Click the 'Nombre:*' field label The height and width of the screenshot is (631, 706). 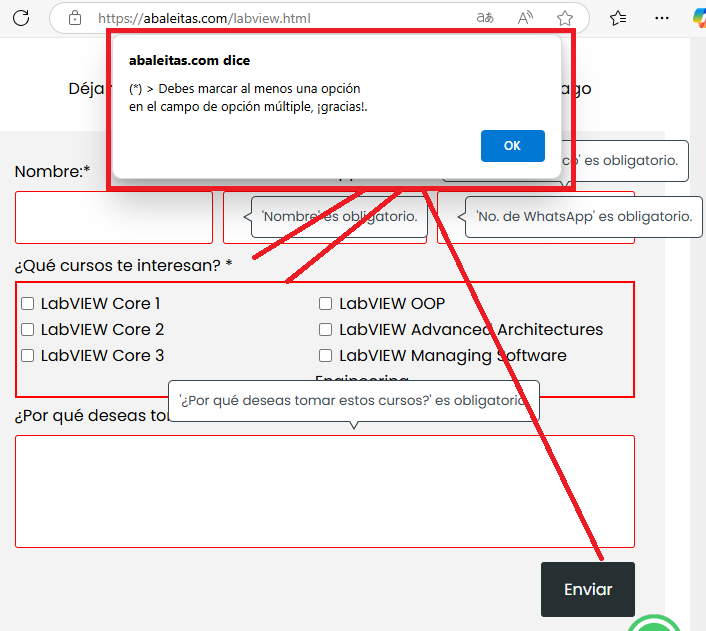tap(52, 172)
